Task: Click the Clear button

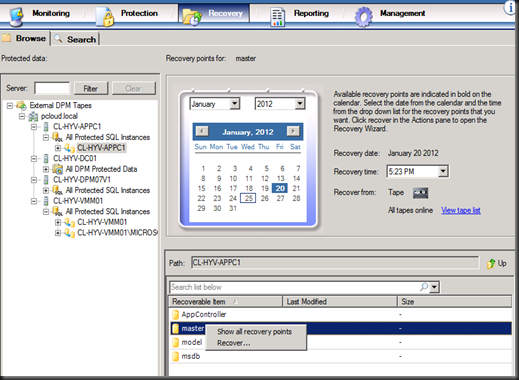Action: (134, 88)
